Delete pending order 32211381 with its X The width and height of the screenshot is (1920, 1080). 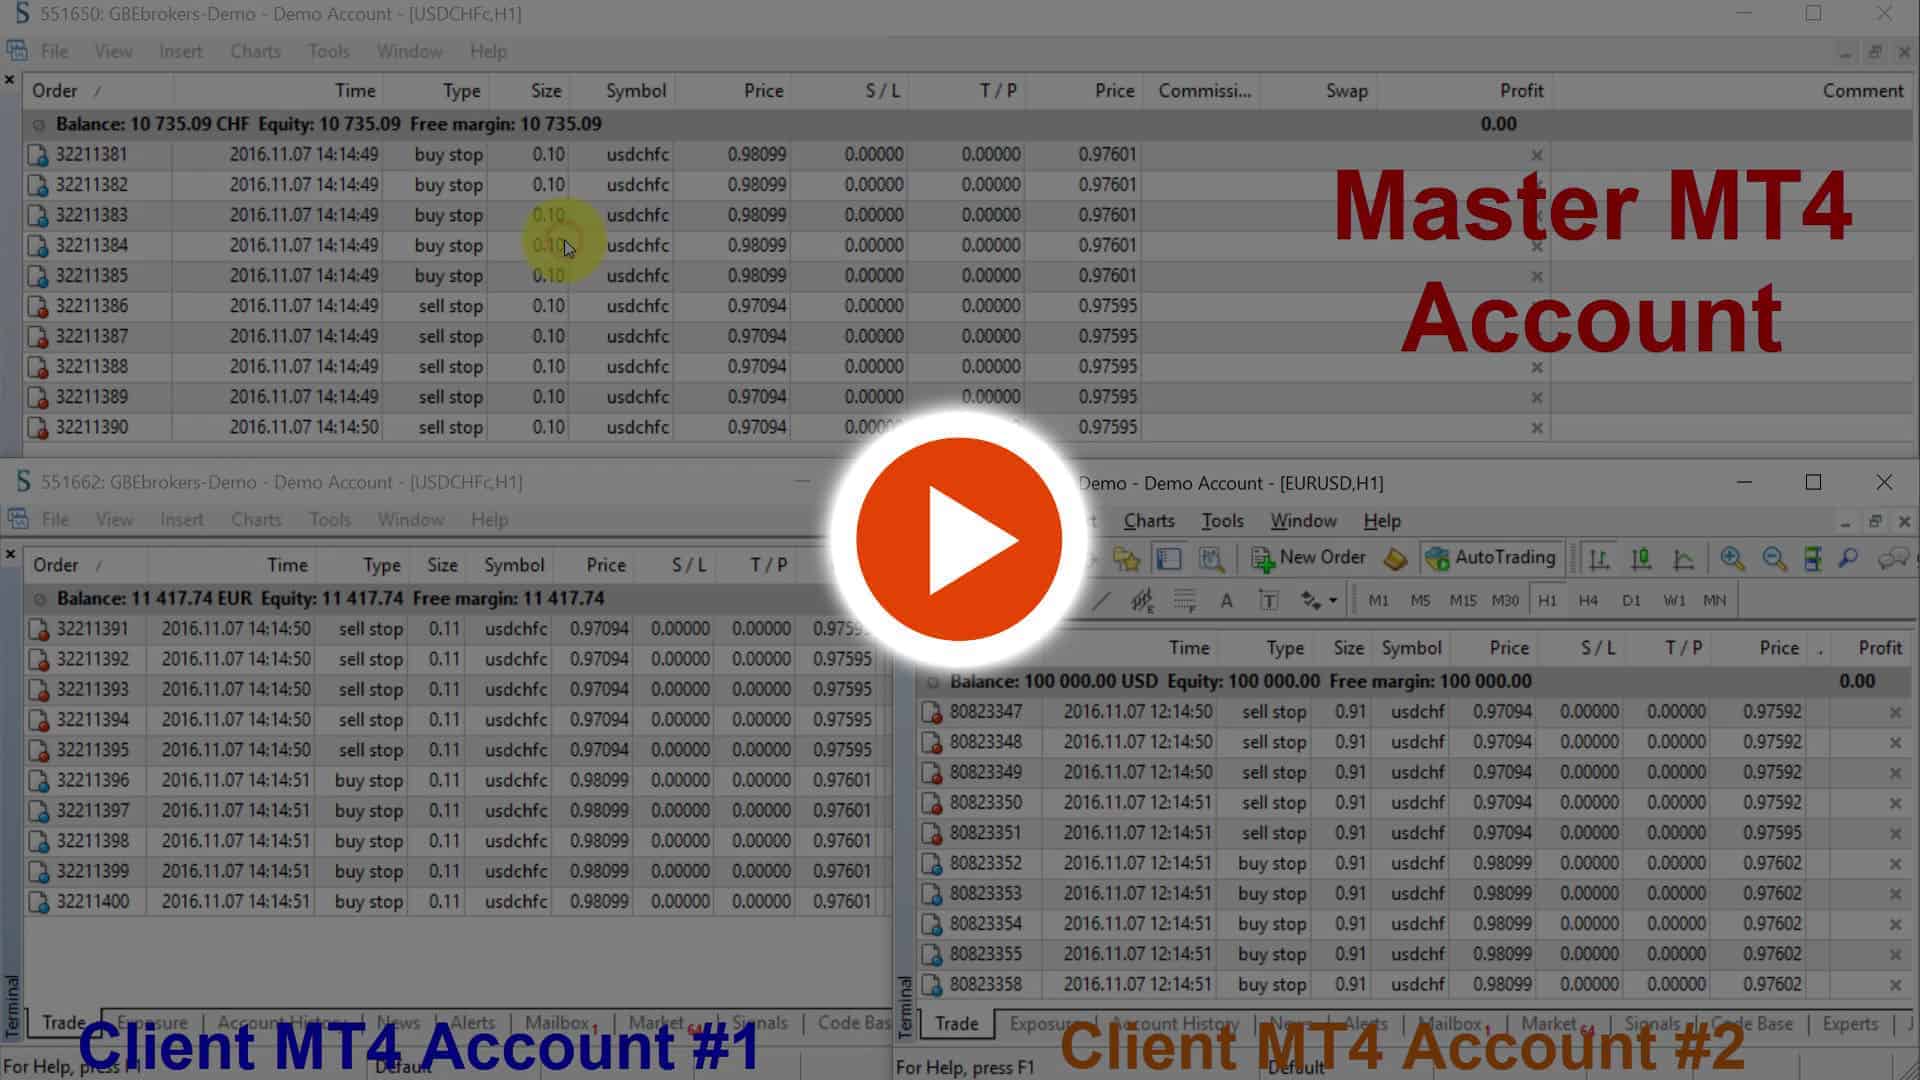click(x=1537, y=155)
